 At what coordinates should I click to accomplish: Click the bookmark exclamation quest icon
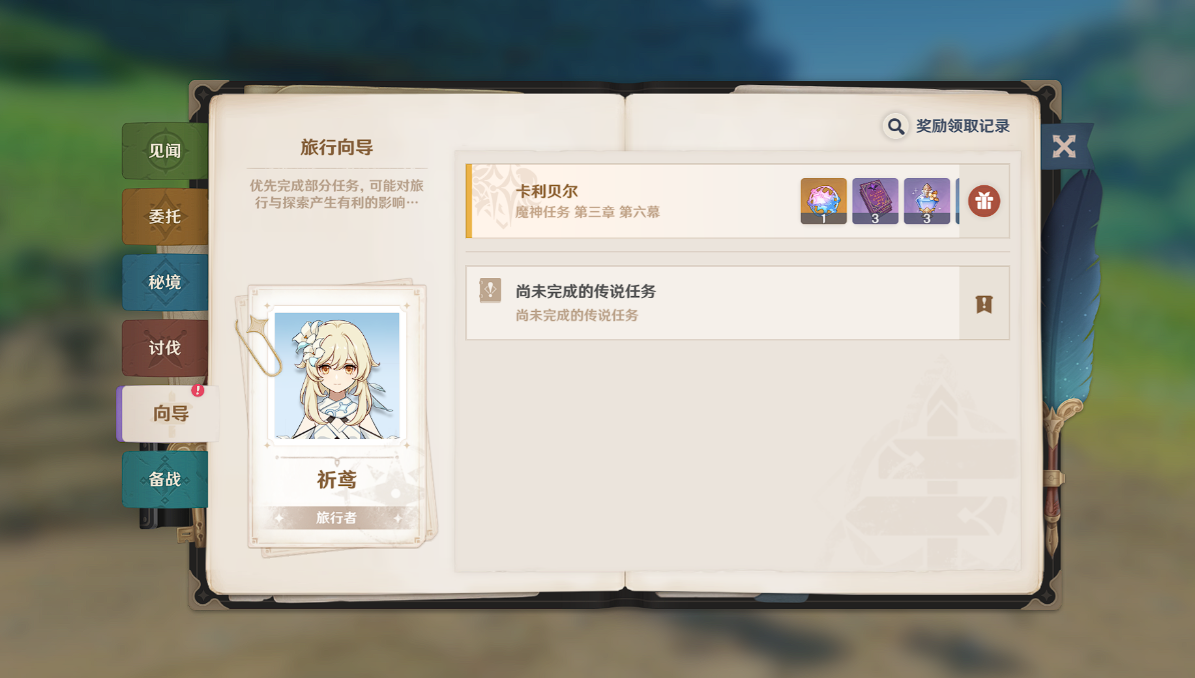pos(984,304)
